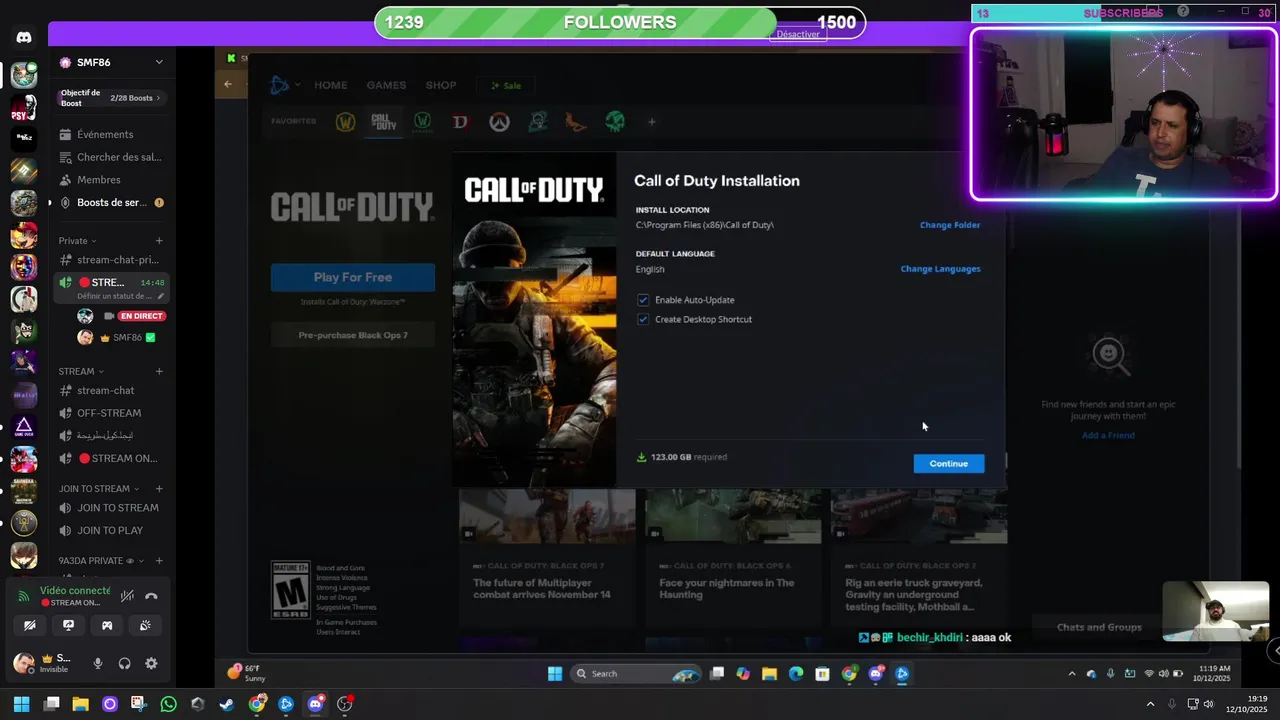1280x720 pixels.
Task: Open Steam from the outer taskbar
Action: pyautogui.click(x=227, y=704)
